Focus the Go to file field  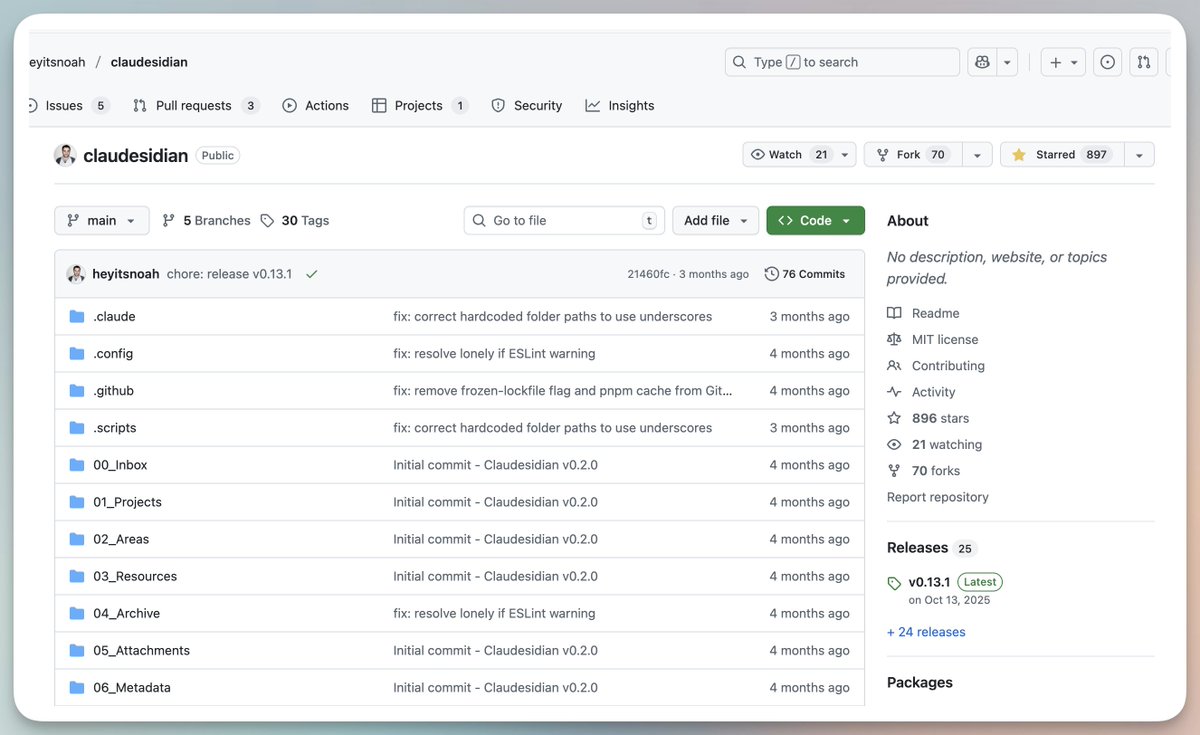coord(565,220)
